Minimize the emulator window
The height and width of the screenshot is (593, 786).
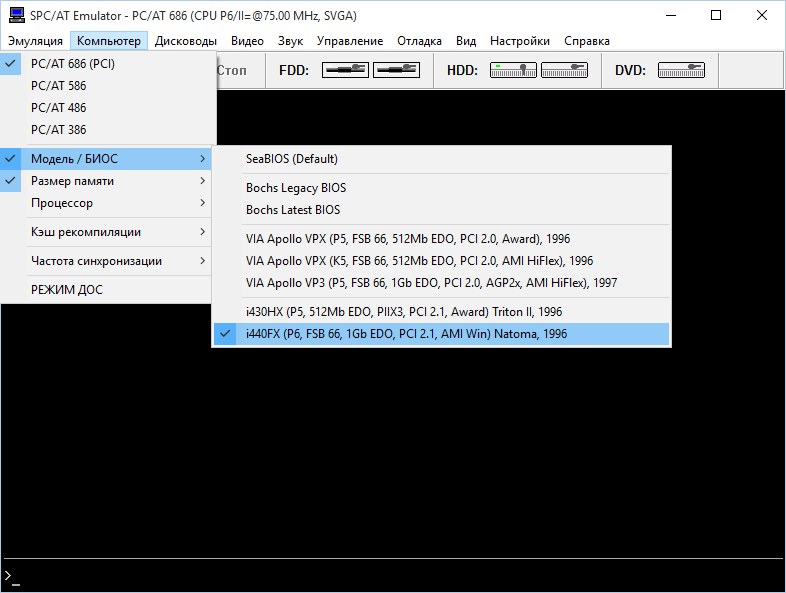point(671,16)
